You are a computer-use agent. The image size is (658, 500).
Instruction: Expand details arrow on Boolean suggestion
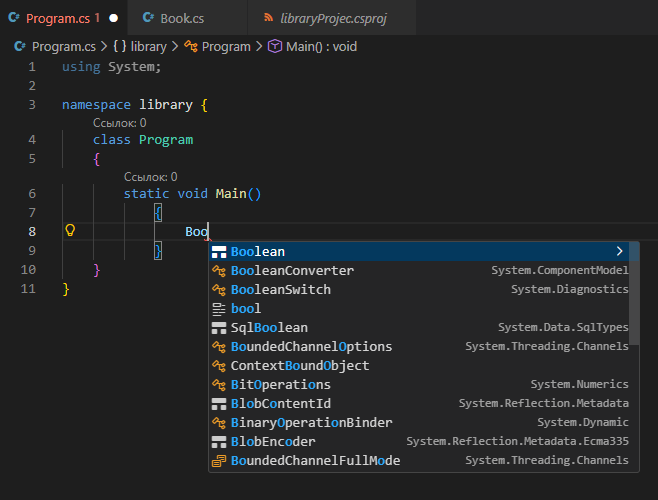[620, 252]
